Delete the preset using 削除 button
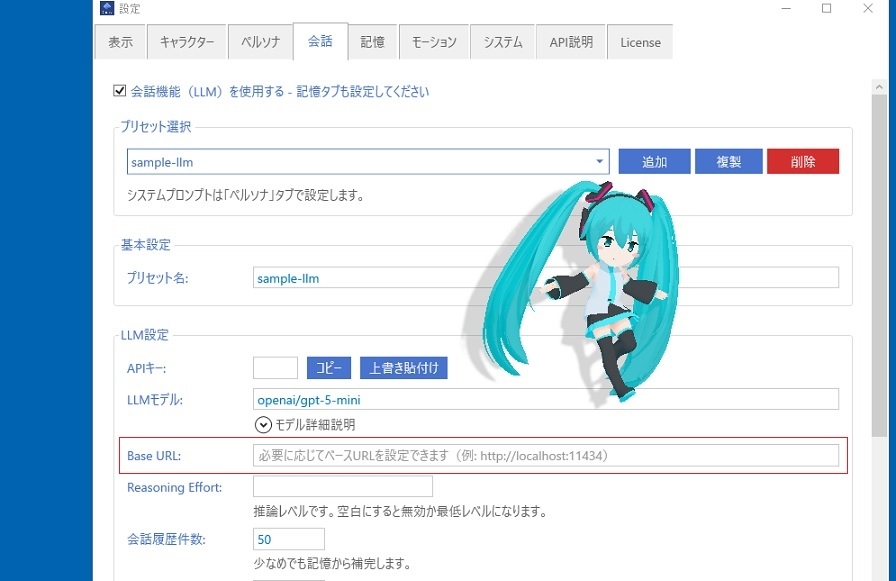The image size is (896, 581). (x=803, y=161)
